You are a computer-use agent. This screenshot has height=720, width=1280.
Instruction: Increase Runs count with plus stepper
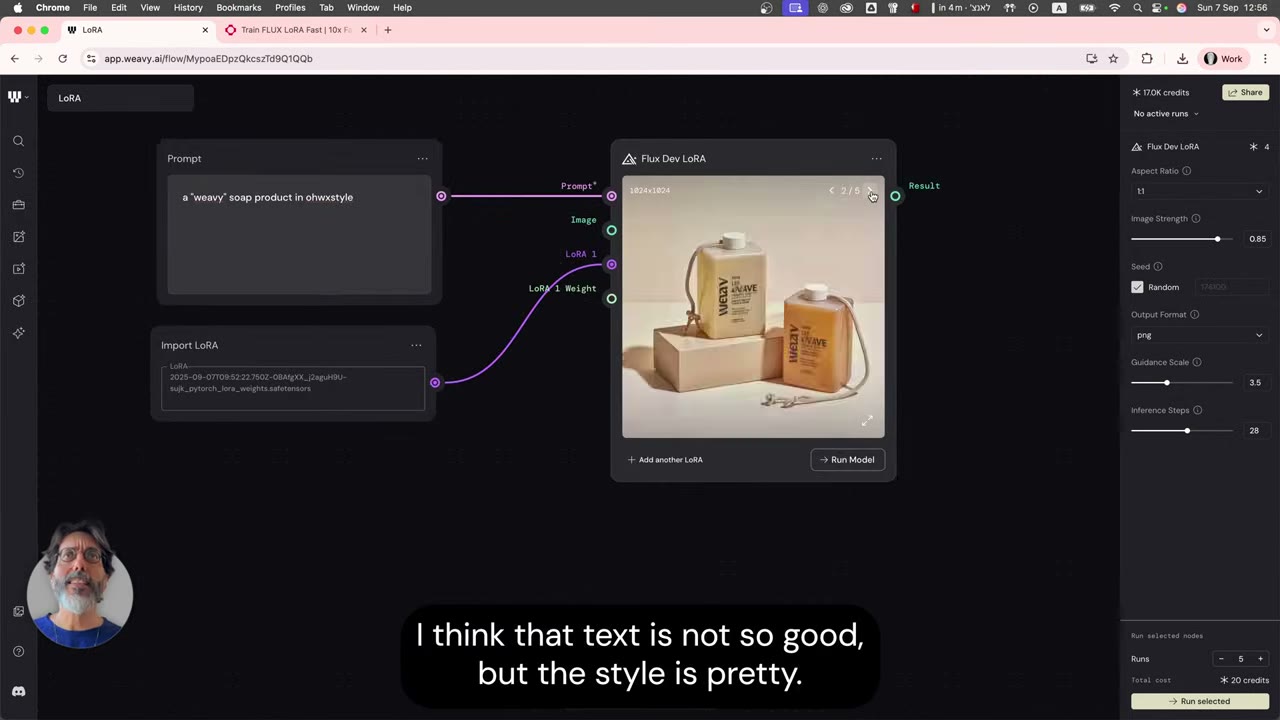pos(1260,659)
